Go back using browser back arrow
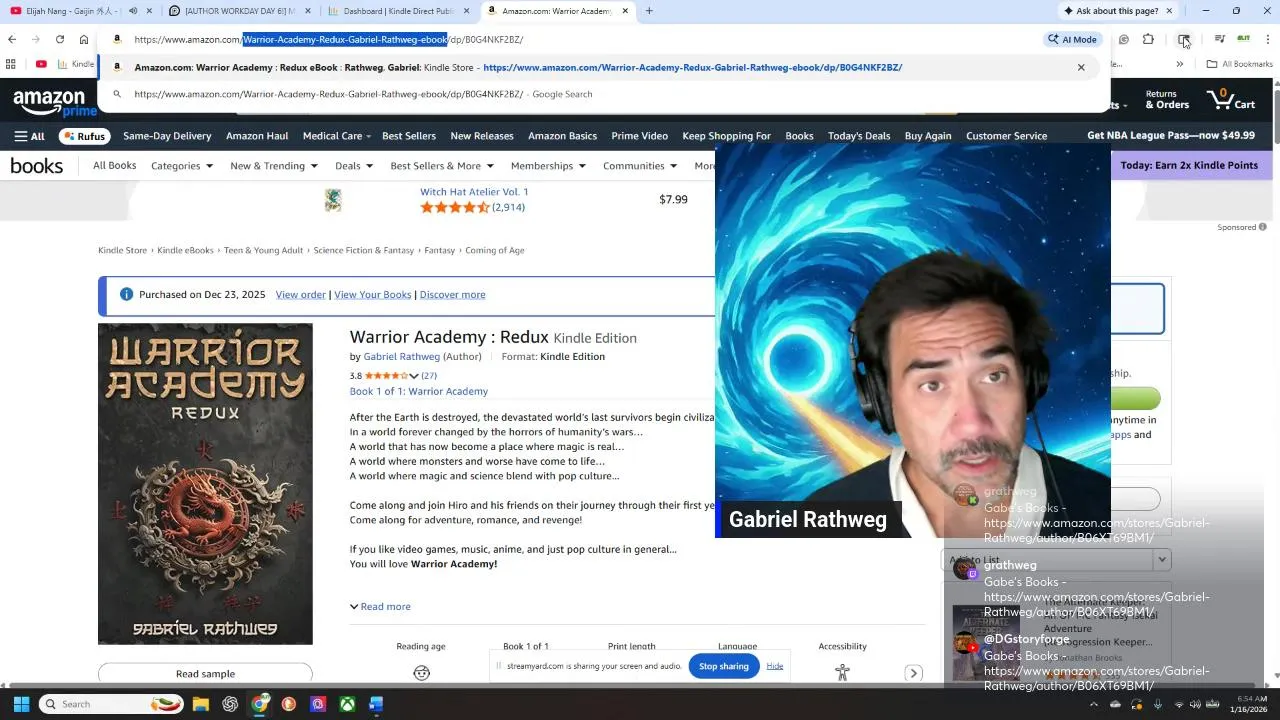The image size is (1280, 720). point(12,39)
